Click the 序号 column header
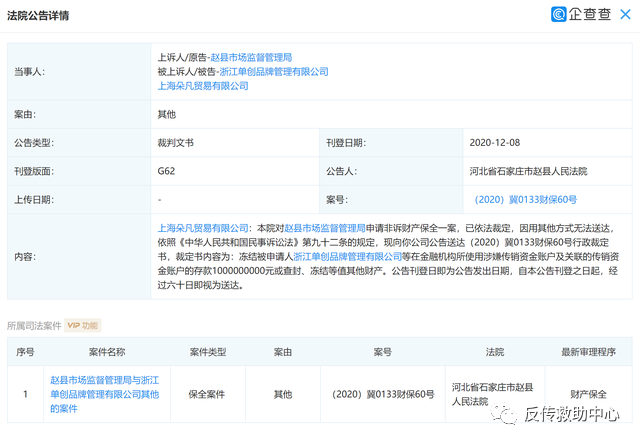 coord(25,352)
